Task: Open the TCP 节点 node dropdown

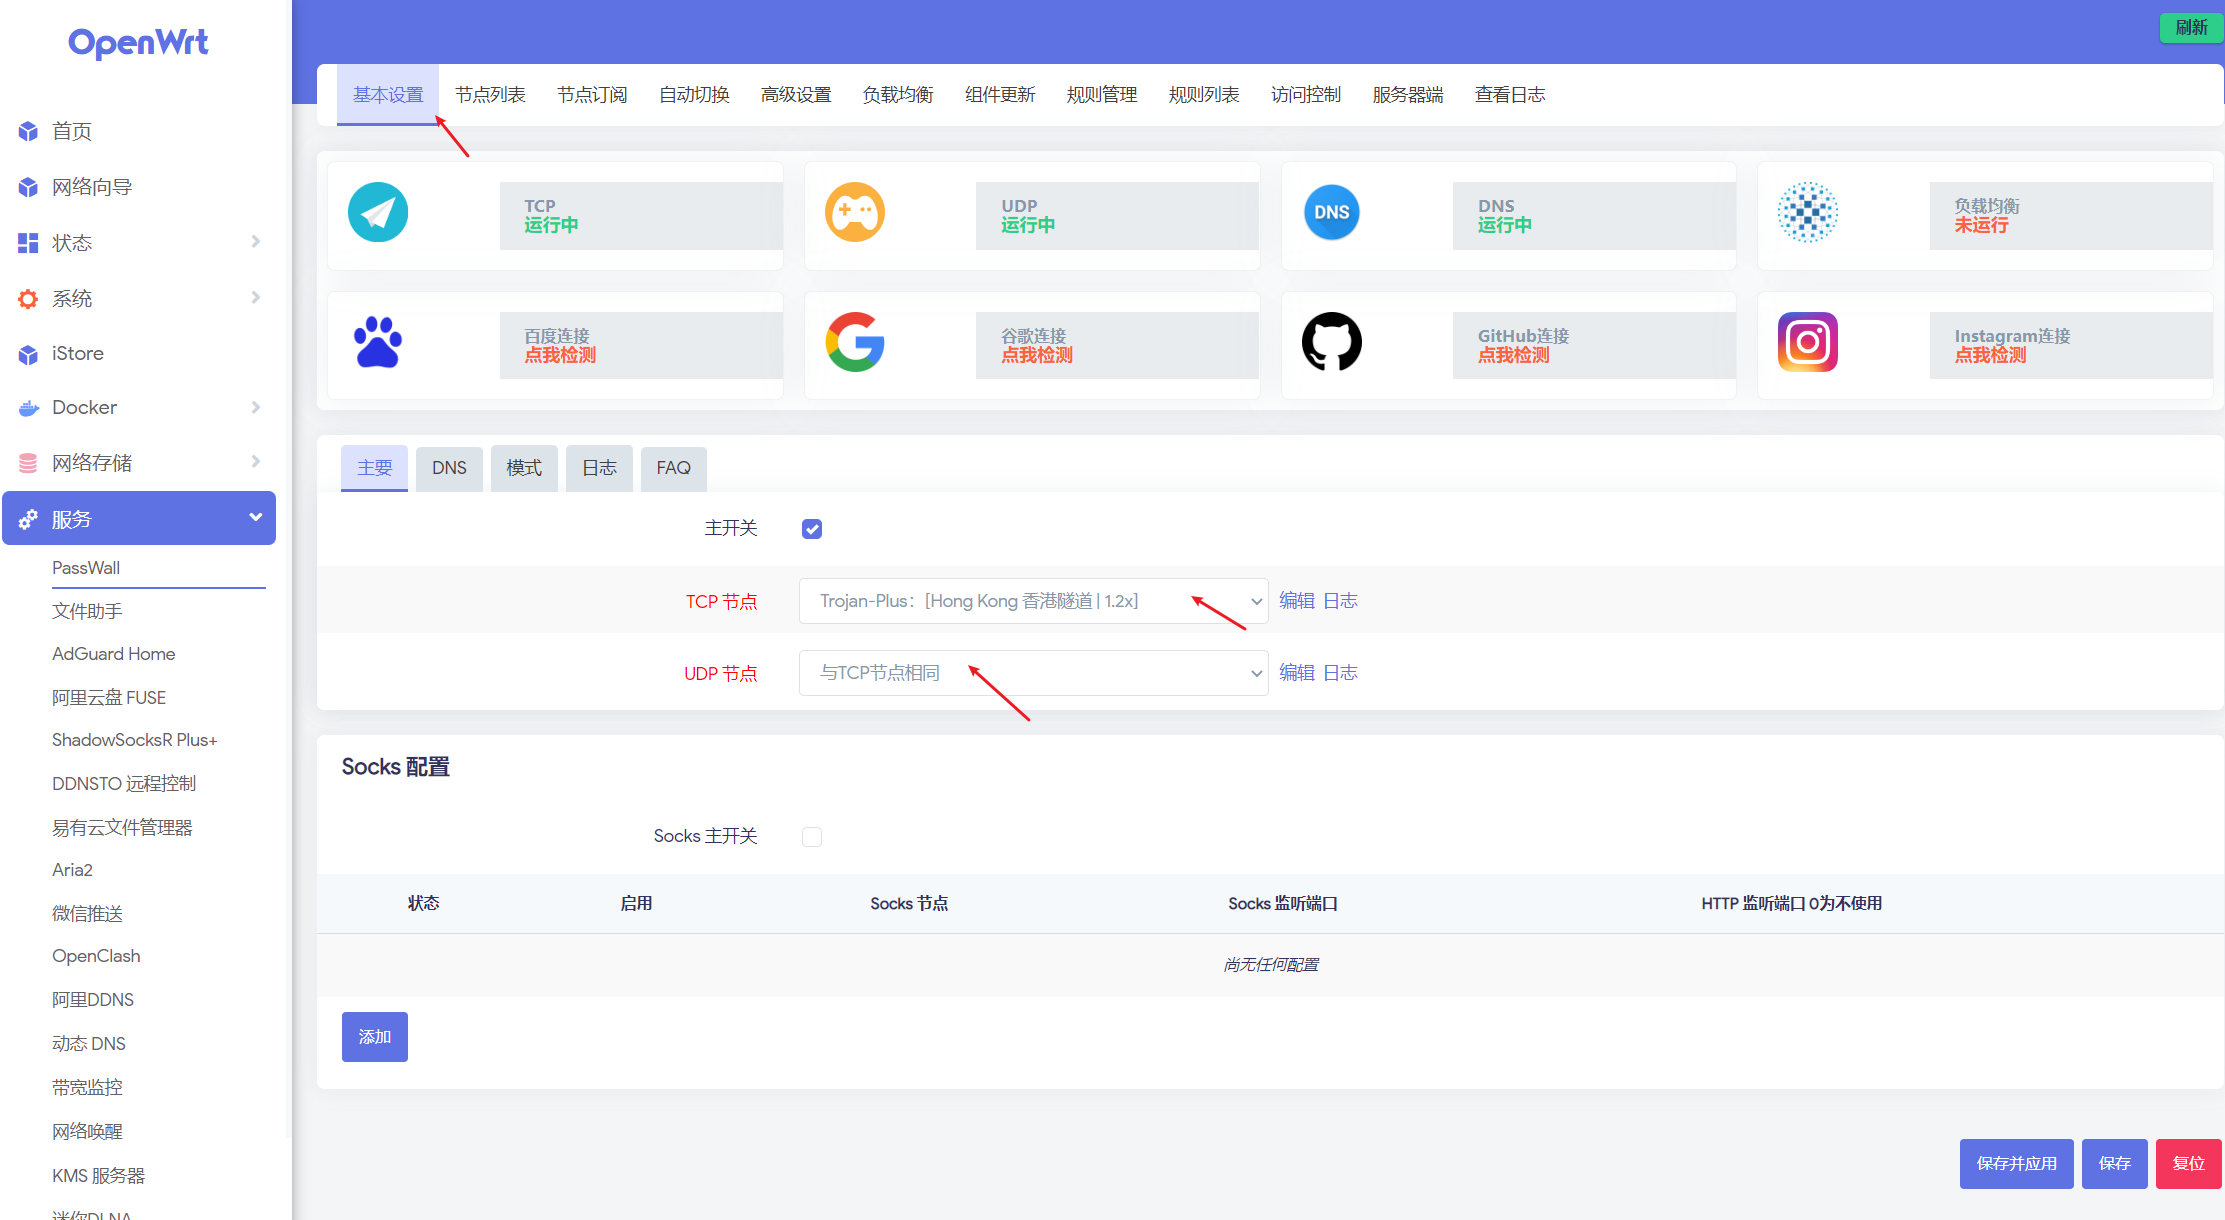Action: (1032, 601)
